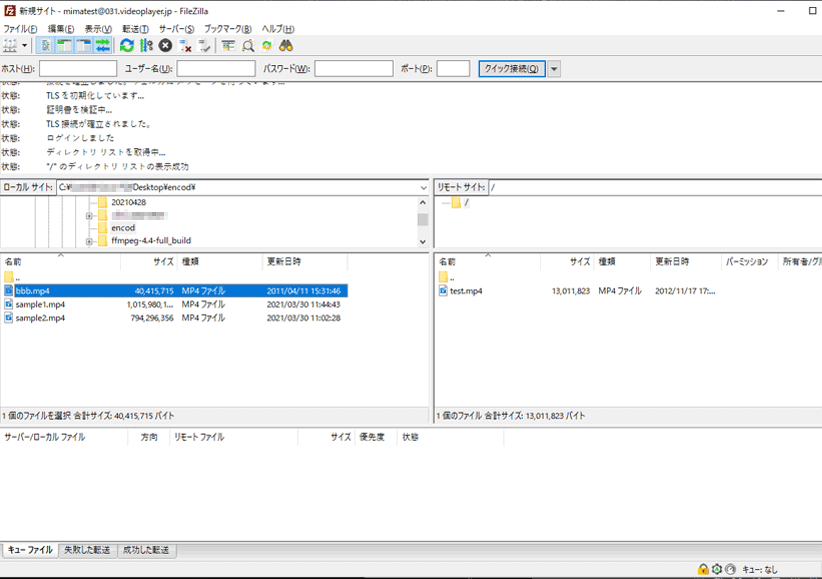The height and width of the screenshot is (579, 822).
Task: Expand the blurred folder tree node
Action: 89,216
